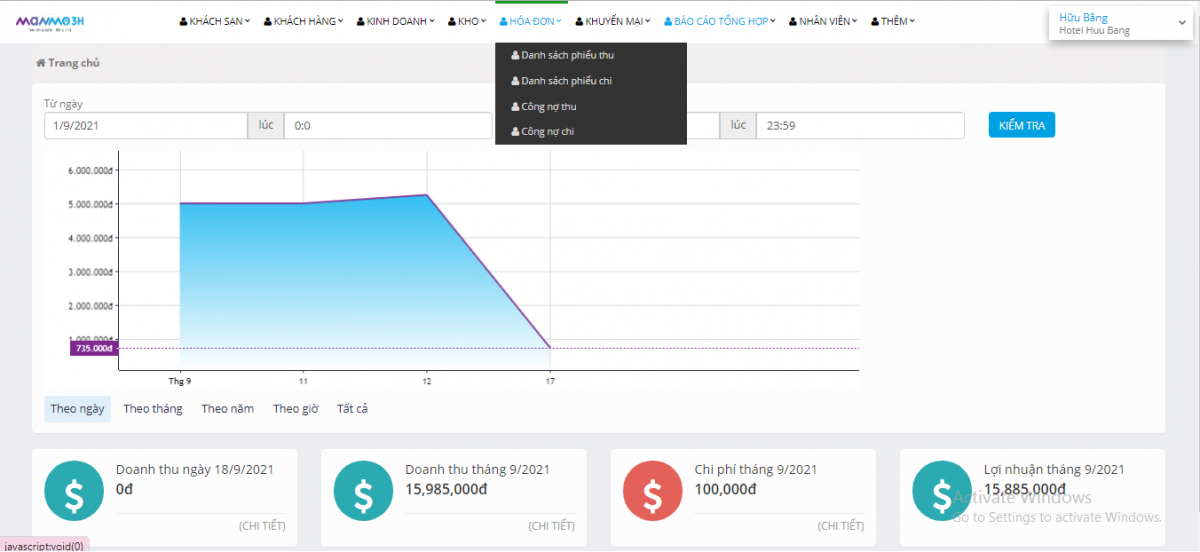The width and height of the screenshot is (1200, 552).
Task: Click the teal dollar icon for monthly revenue
Action: pos(363,493)
